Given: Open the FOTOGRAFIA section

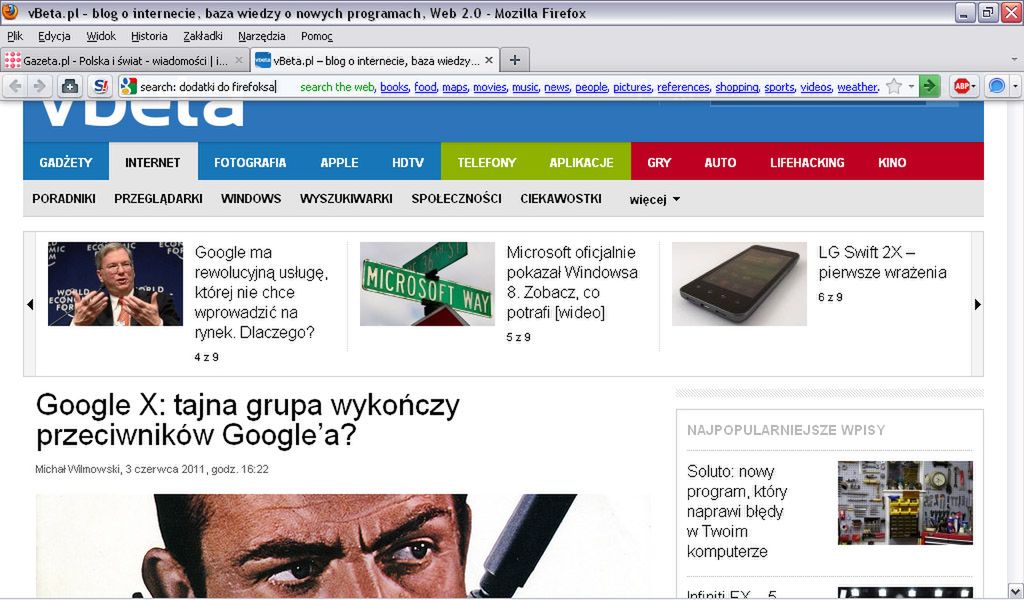Looking at the screenshot, I should pyautogui.click(x=250, y=162).
